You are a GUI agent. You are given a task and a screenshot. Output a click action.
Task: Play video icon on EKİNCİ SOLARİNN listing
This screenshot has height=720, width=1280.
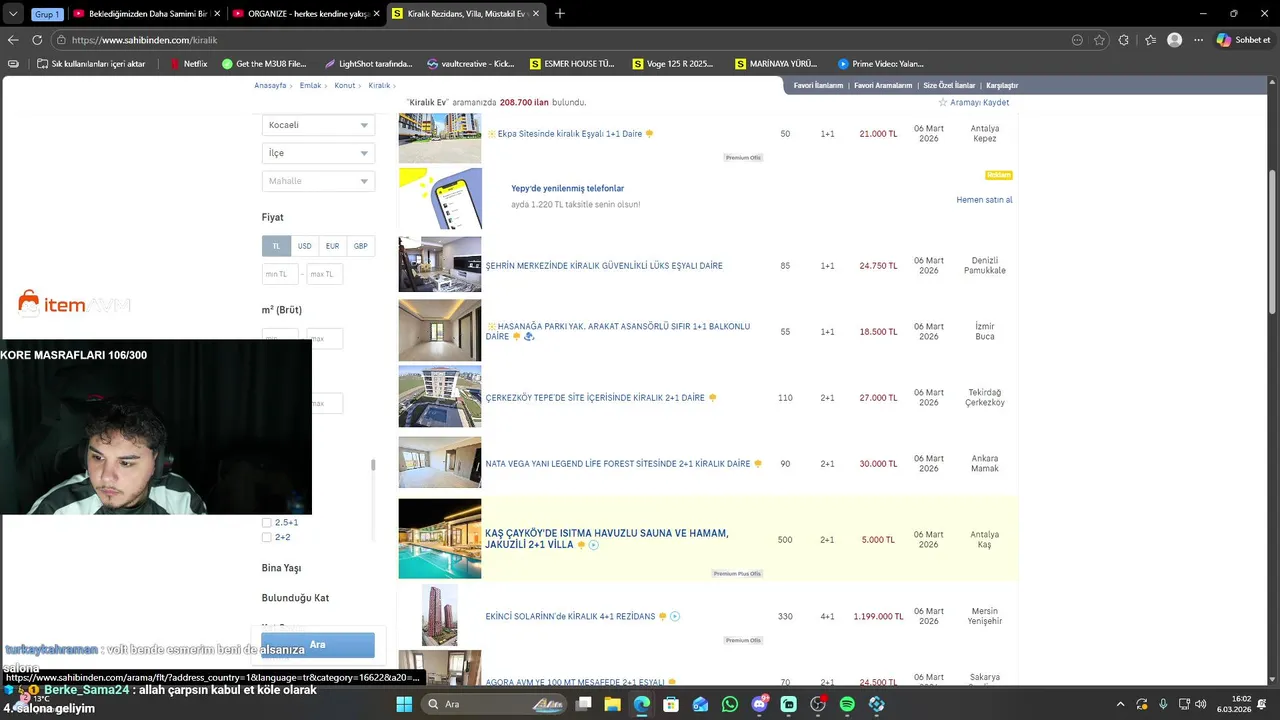point(674,616)
